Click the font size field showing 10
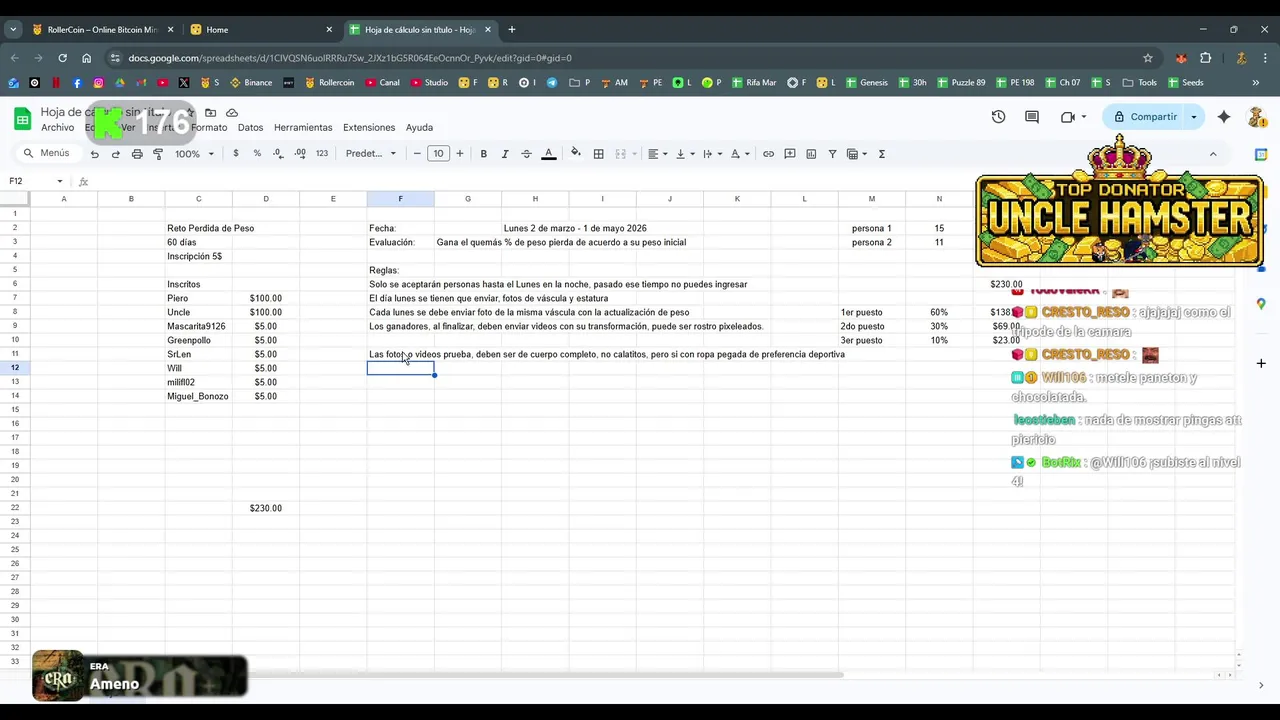1280x720 pixels. point(438,154)
